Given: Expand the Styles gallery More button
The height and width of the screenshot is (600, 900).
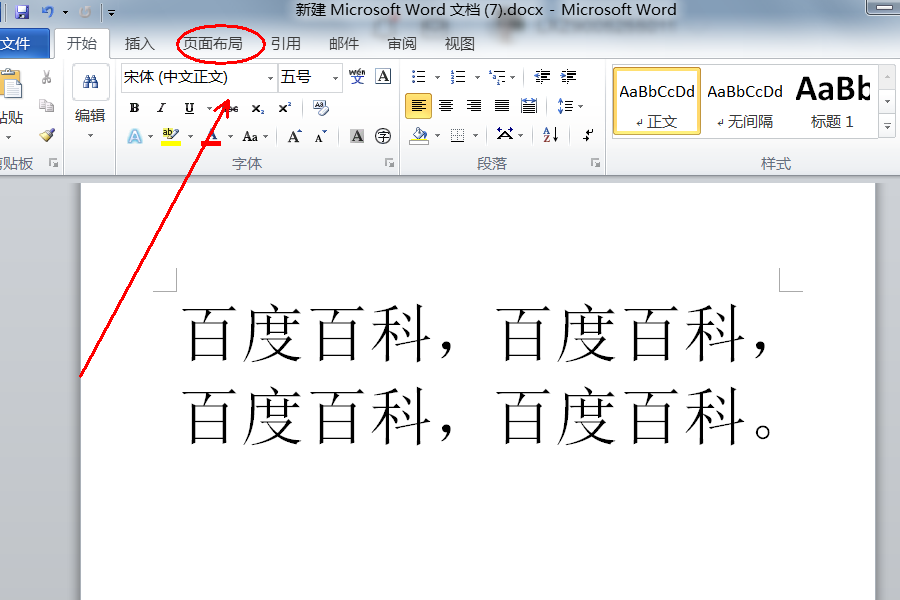Looking at the screenshot, I should coord(887,126).
